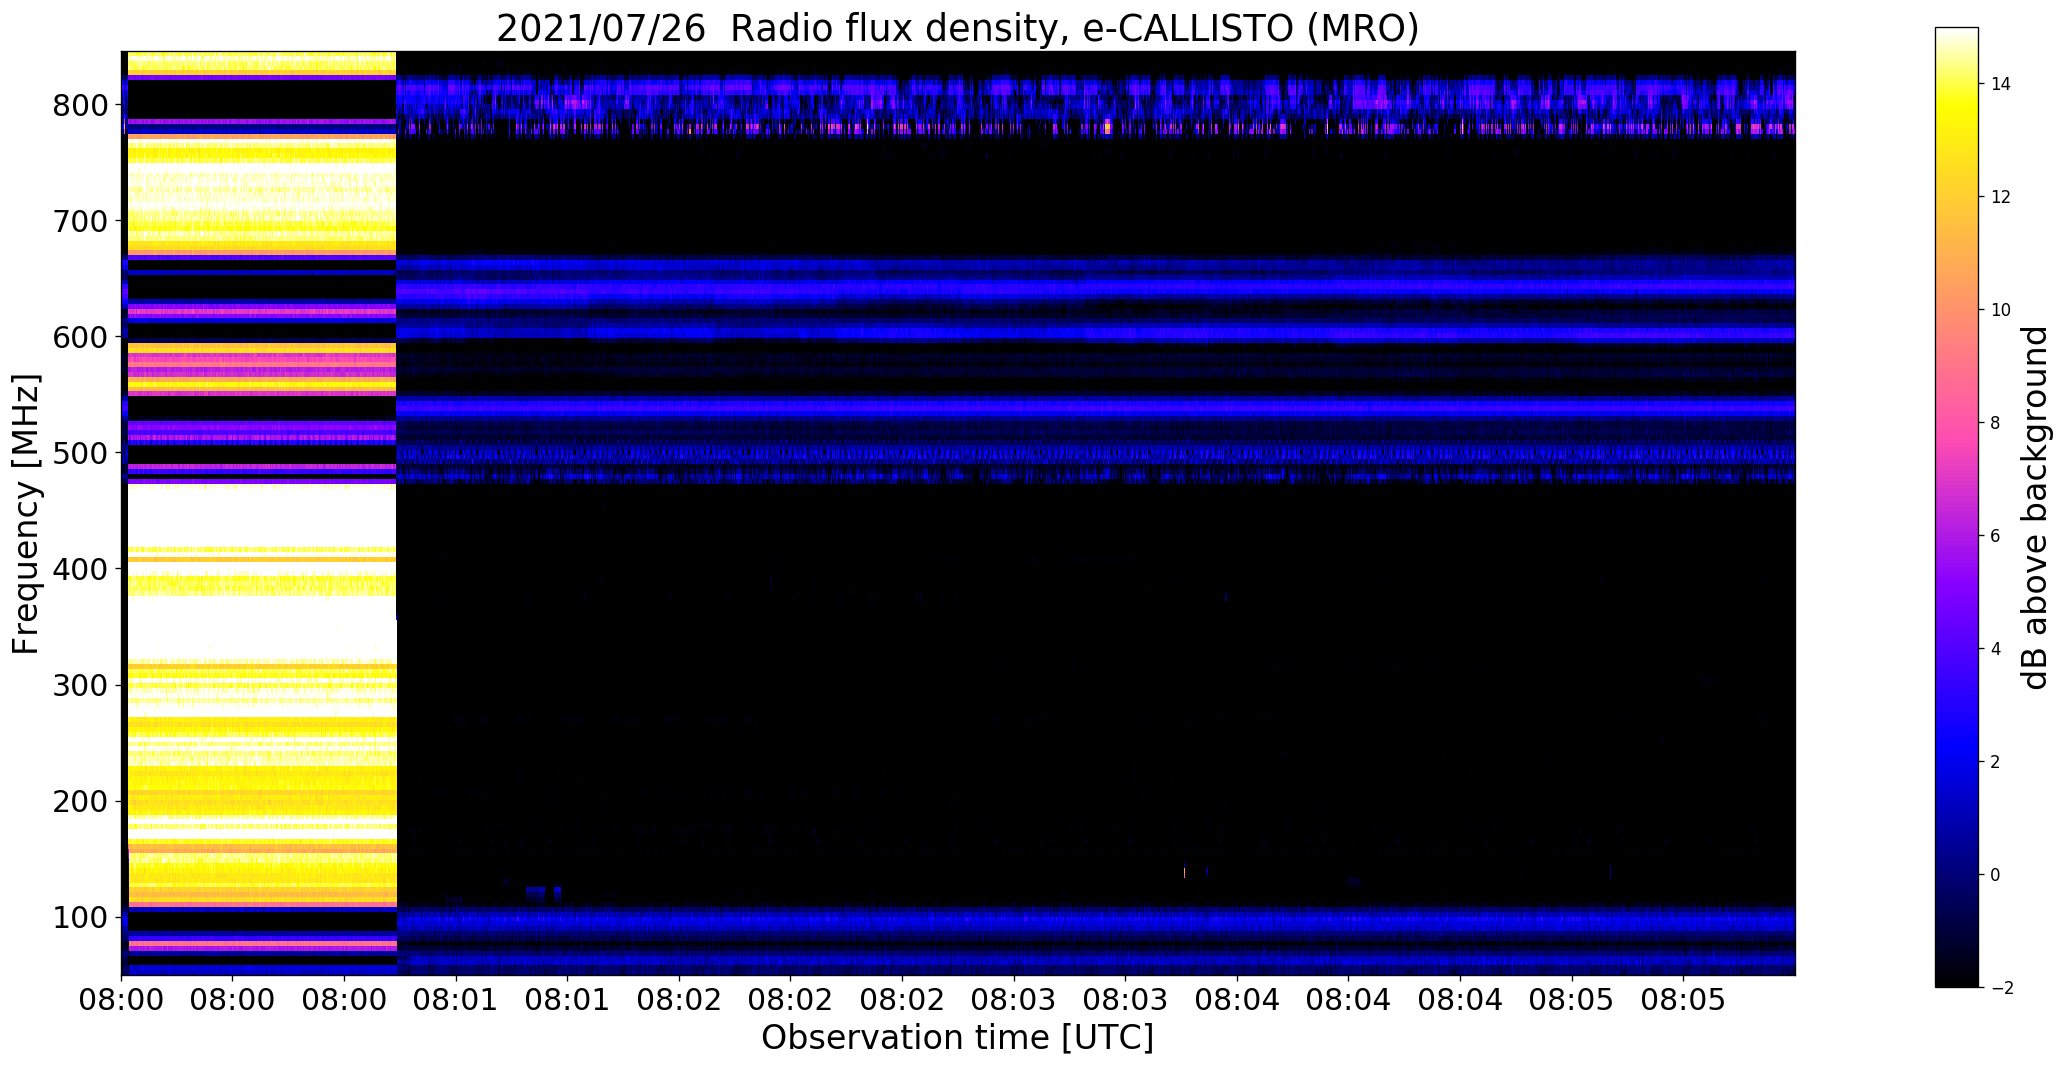The width and height of the screenshot is (2066, 1067).
Task: Select the 600 frequency tick label
Action: [x=80, y=337]
